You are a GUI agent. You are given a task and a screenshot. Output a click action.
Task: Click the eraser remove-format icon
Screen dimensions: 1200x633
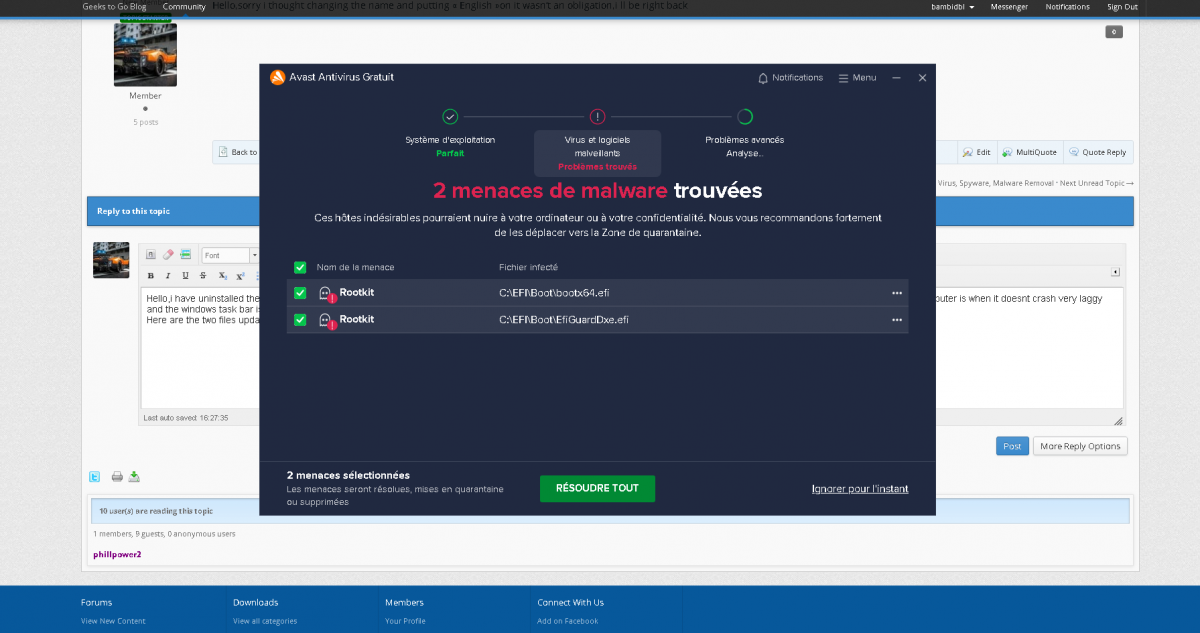[168, 255]
